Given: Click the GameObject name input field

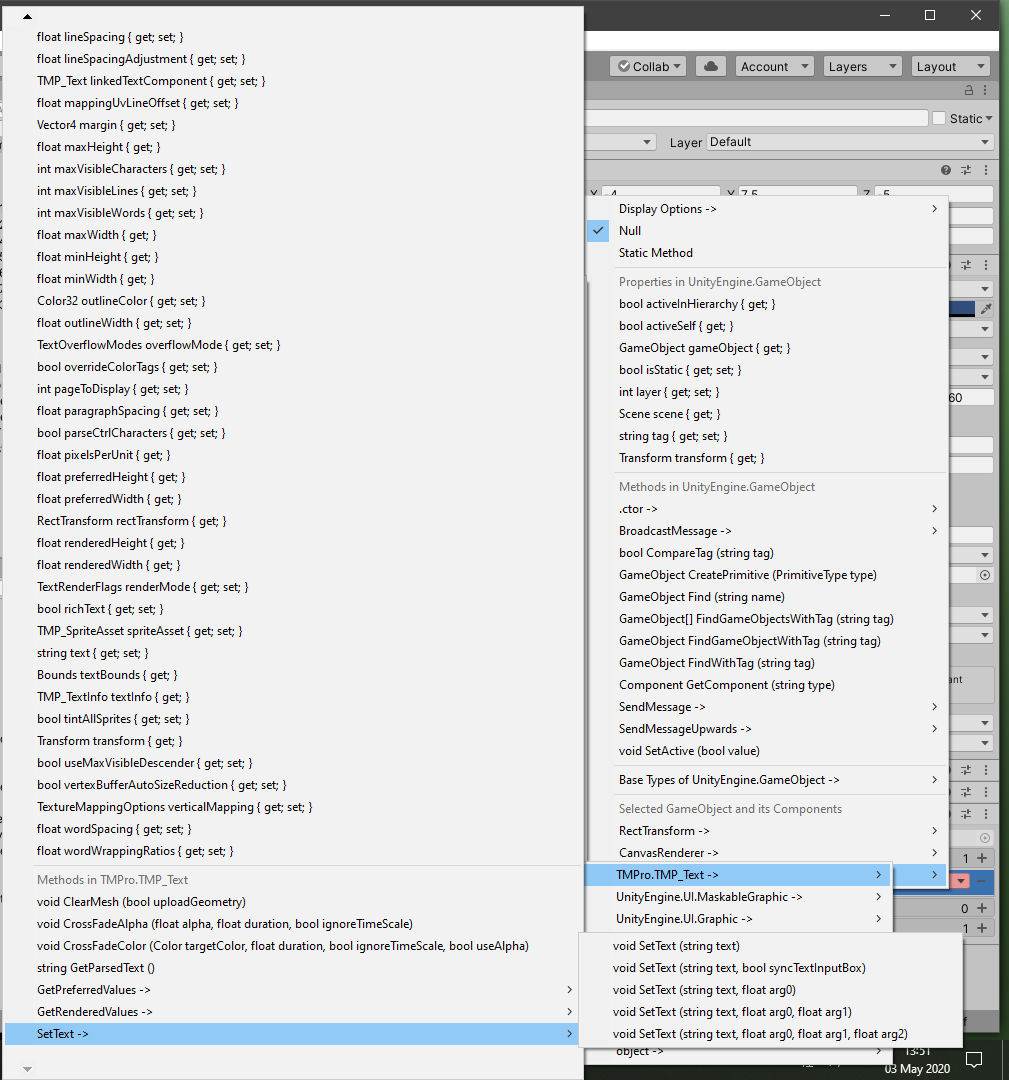Looking at the screenshot, I should pyautogui.click(x=756, y=118).
